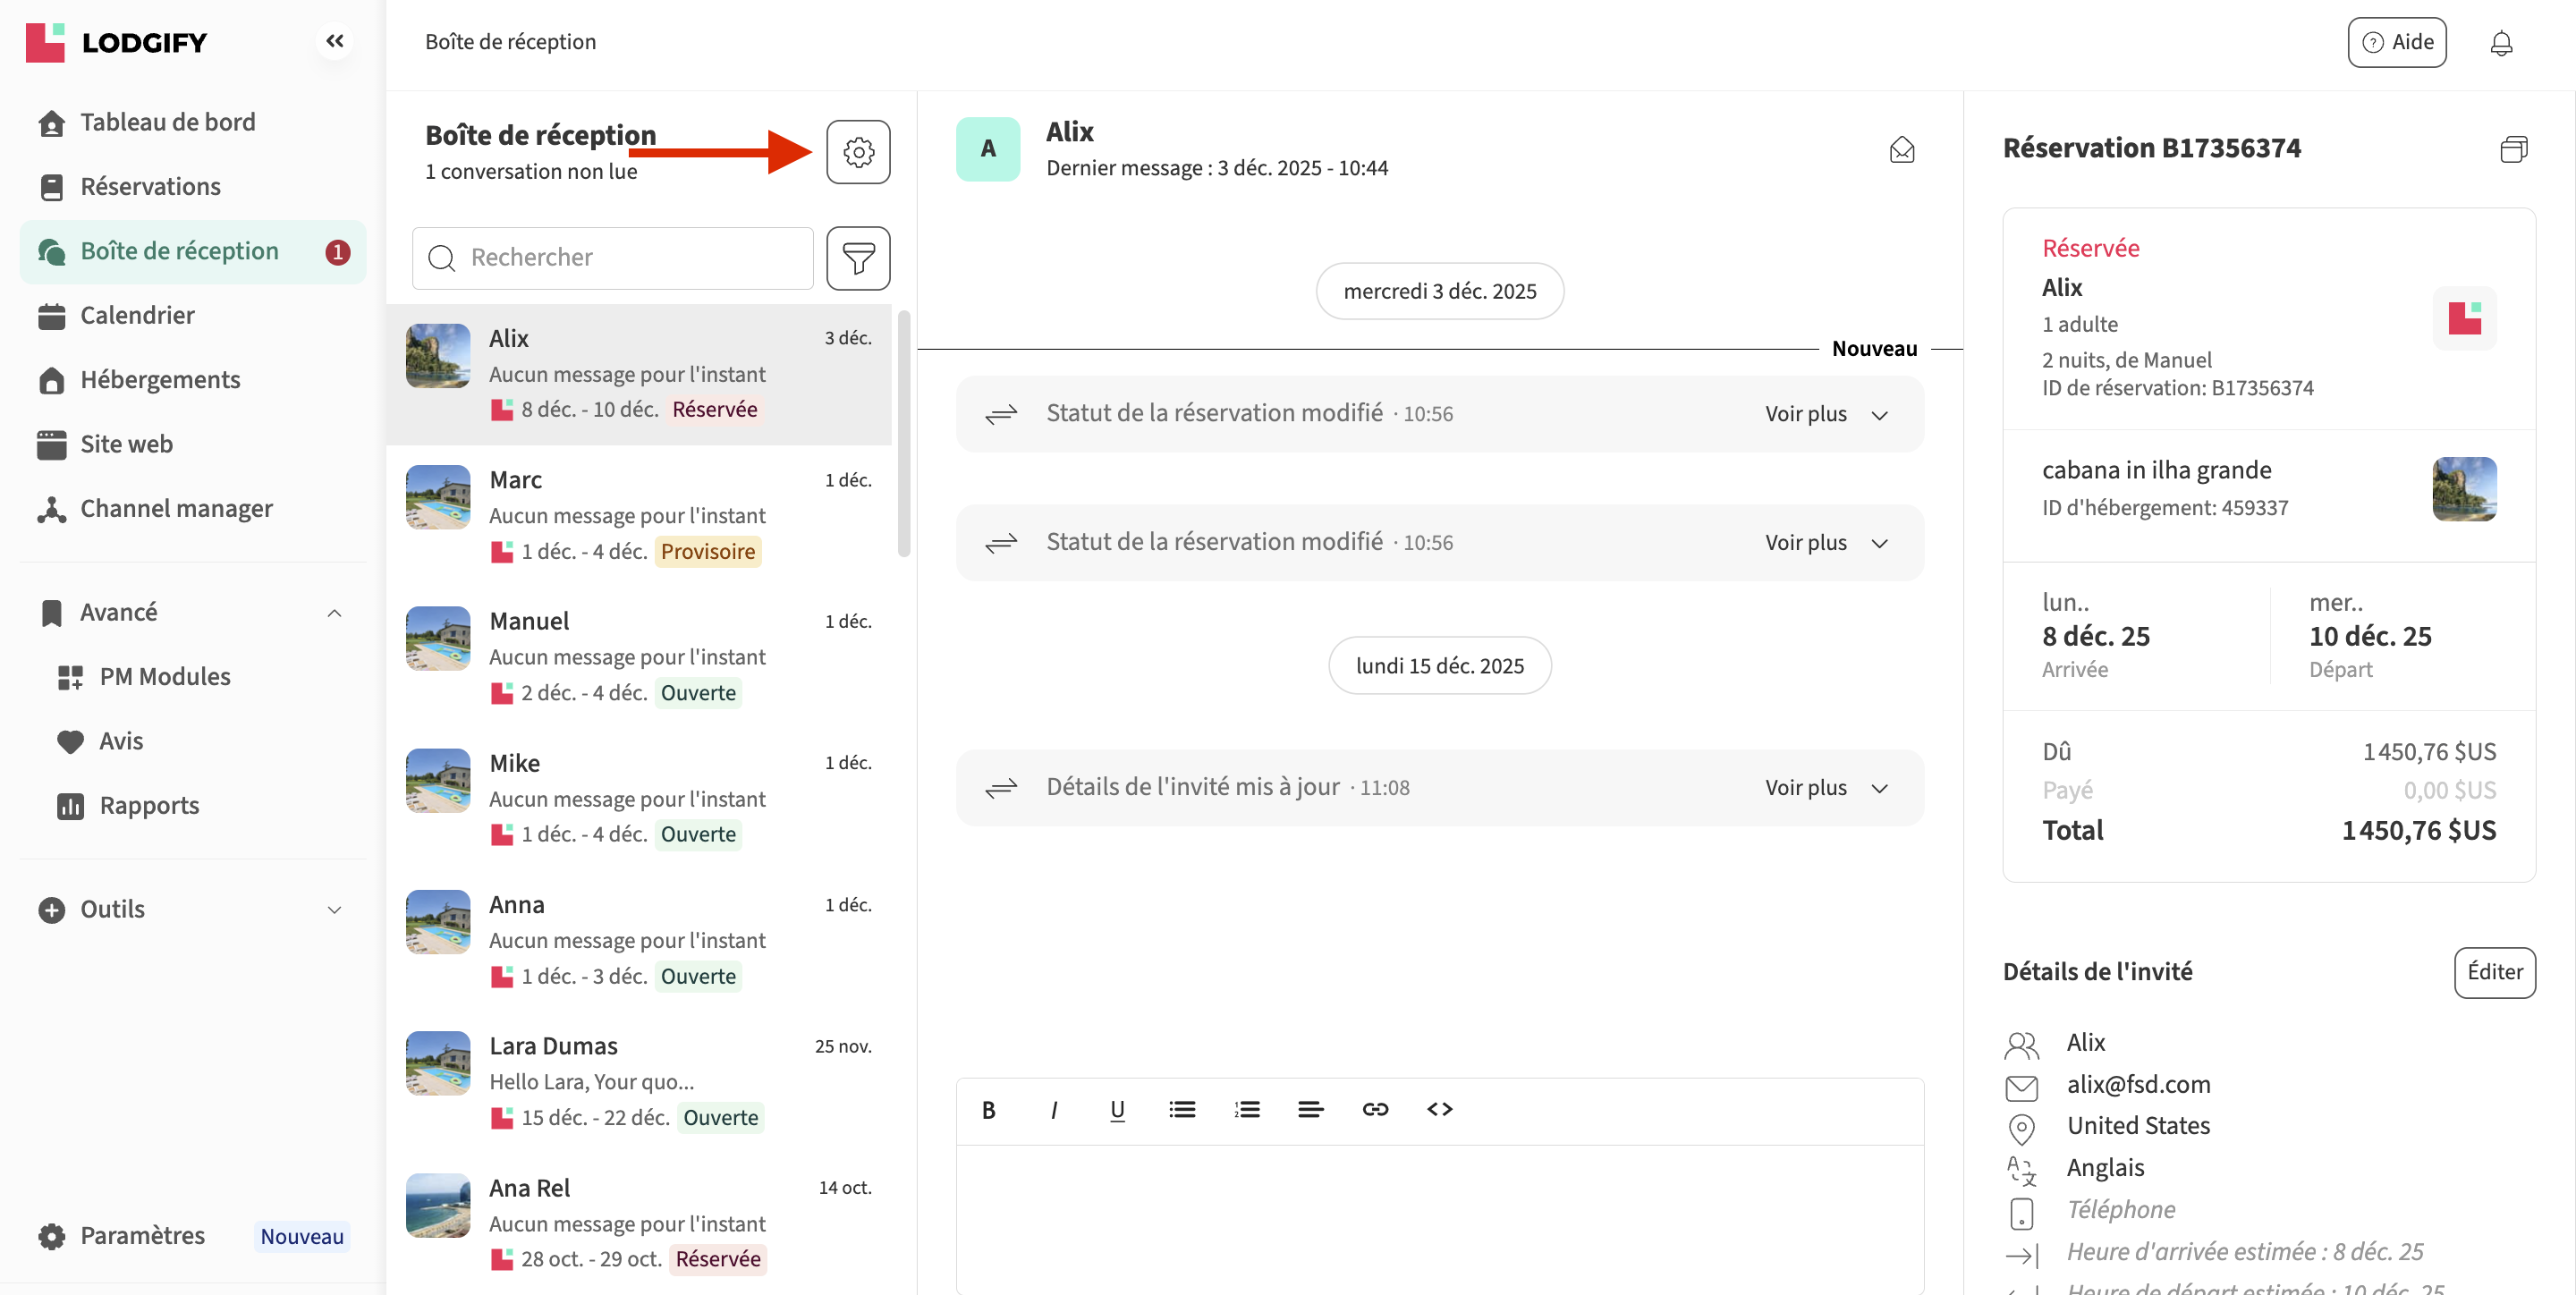Open inbox settings gear icon

coord(857,152)
